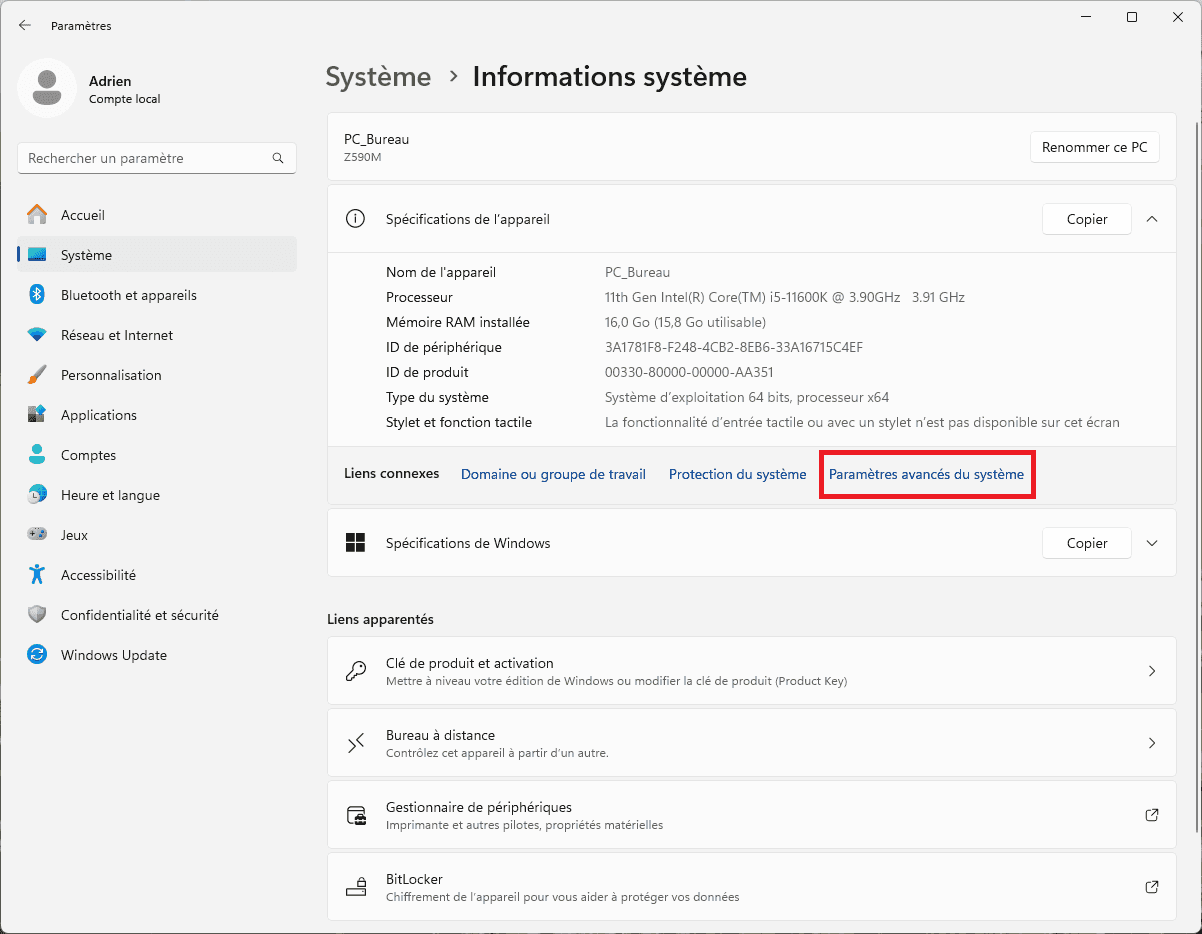
Task: Click Renommer ce PC button
Action: pyautogui.click(x=1095, y=147)
